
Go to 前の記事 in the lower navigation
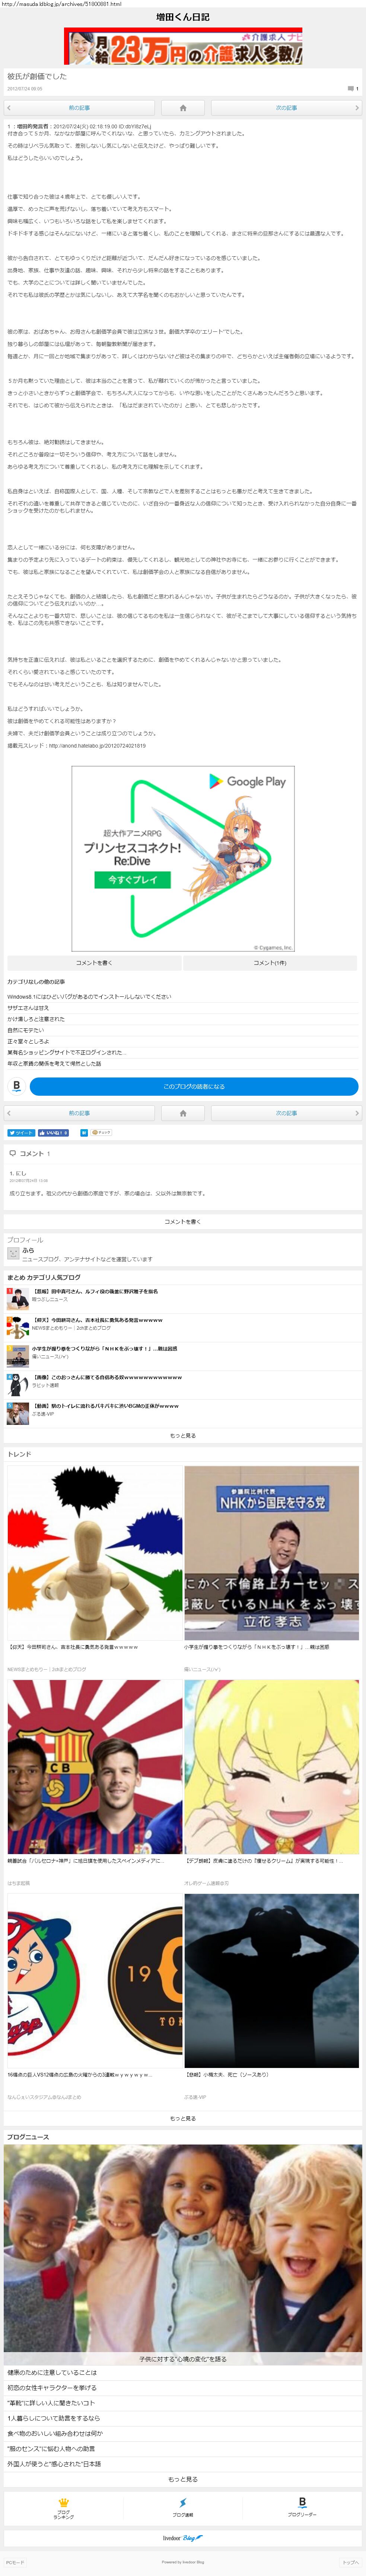[x=79, y=1113]
